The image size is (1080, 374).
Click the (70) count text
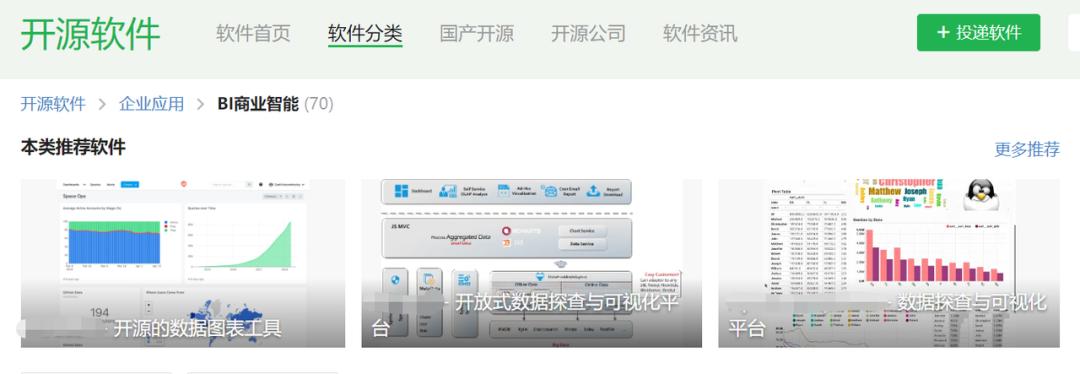[319, 104]
